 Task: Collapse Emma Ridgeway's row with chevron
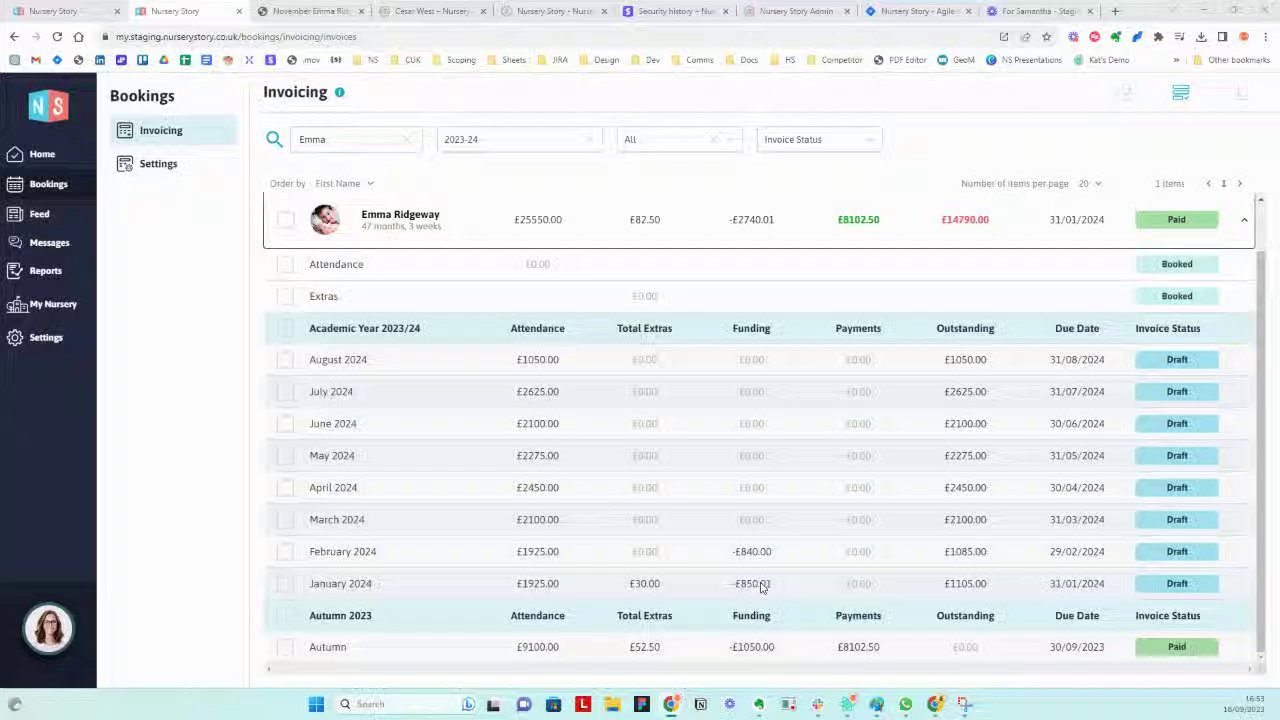click(1244, 220)
